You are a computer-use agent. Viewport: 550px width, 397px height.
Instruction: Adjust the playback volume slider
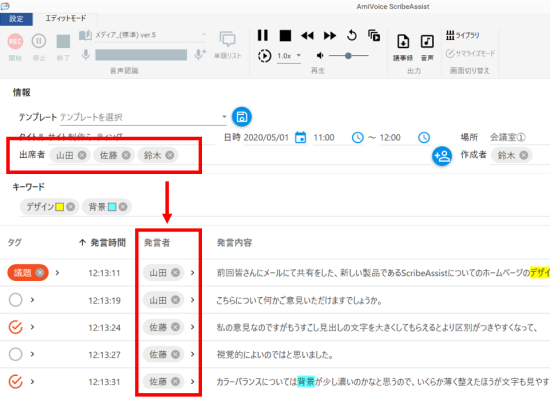pos(348,55)
